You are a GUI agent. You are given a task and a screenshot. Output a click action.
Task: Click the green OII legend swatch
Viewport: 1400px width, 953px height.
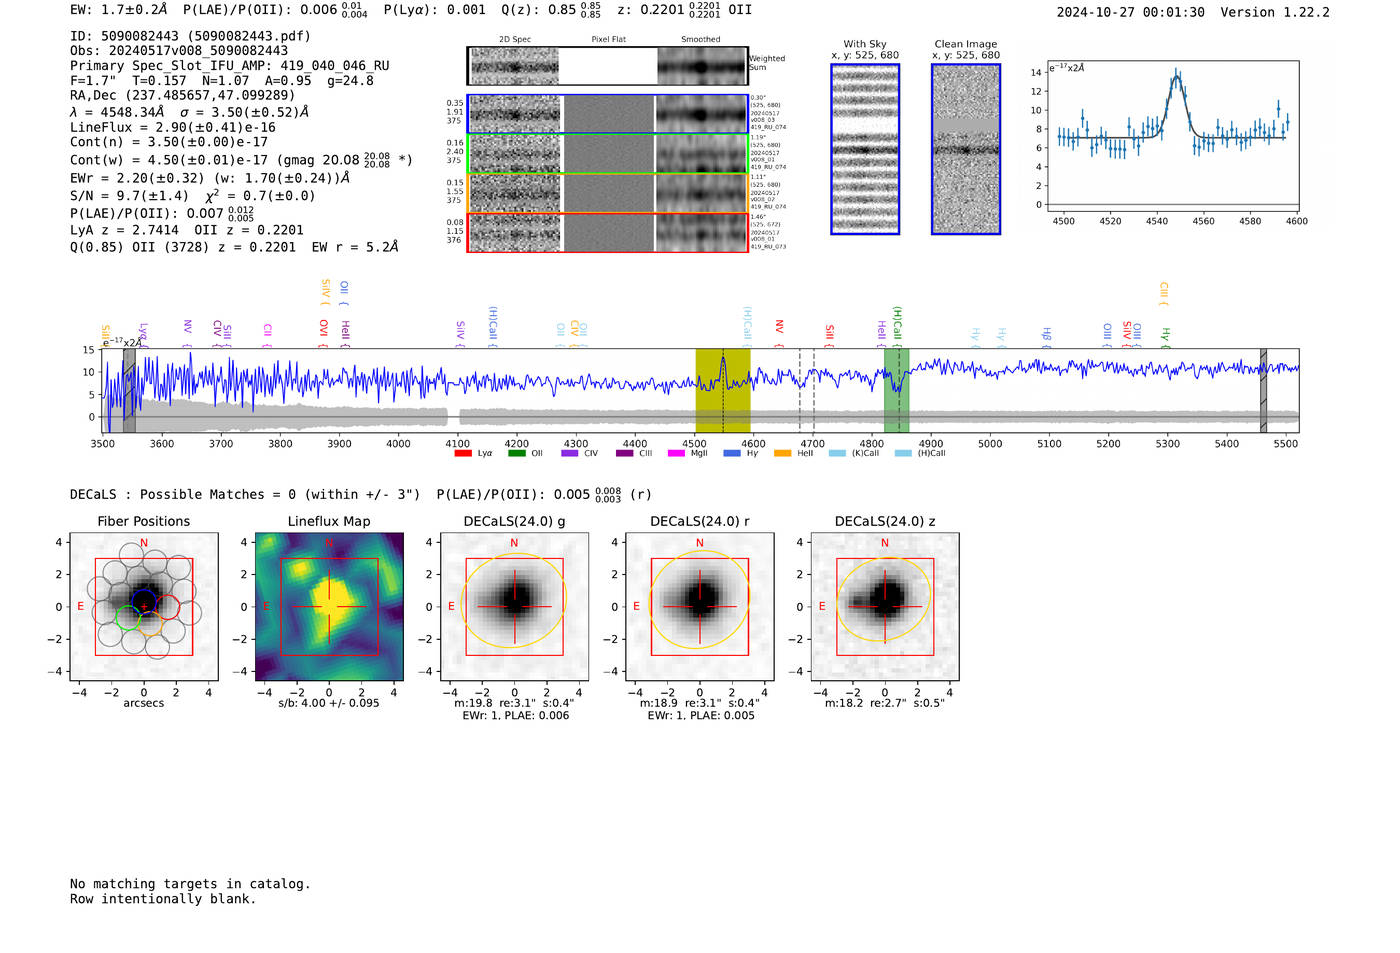point(516,453)
